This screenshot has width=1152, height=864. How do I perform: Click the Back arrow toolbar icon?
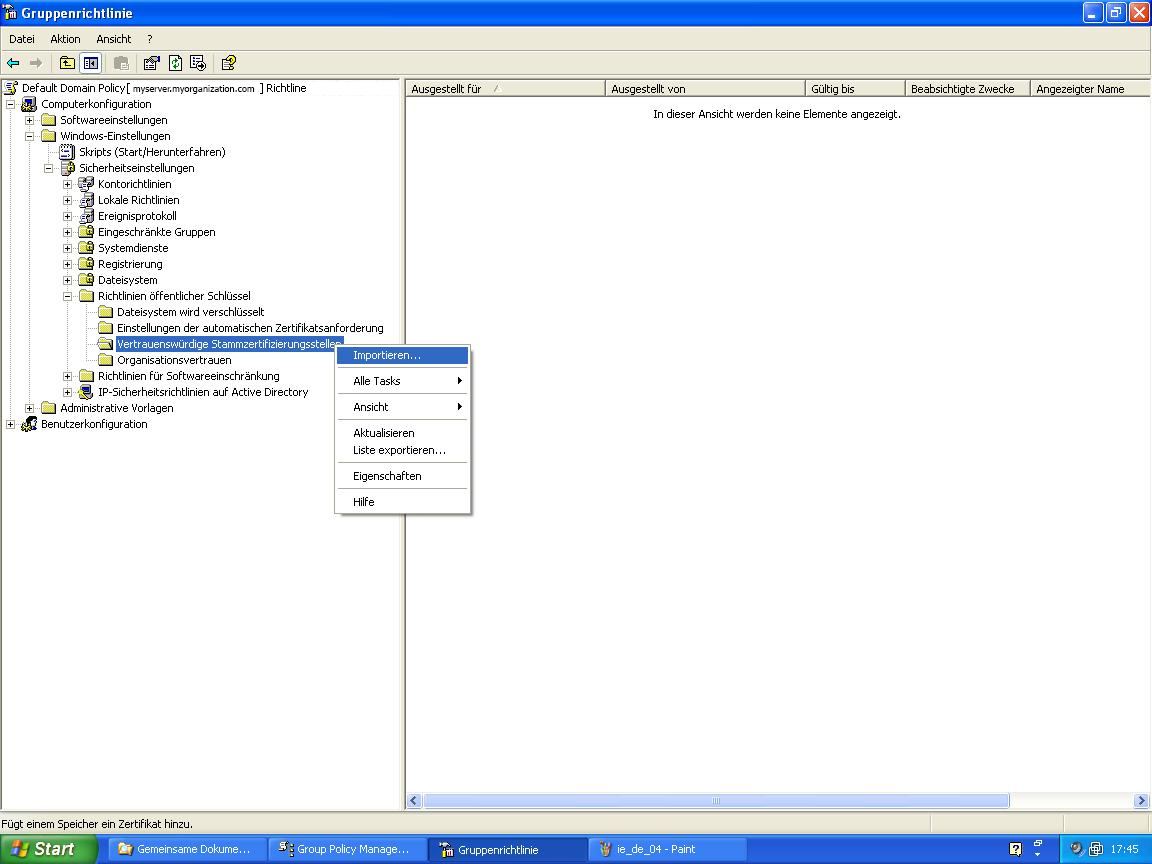coord(13,63)
